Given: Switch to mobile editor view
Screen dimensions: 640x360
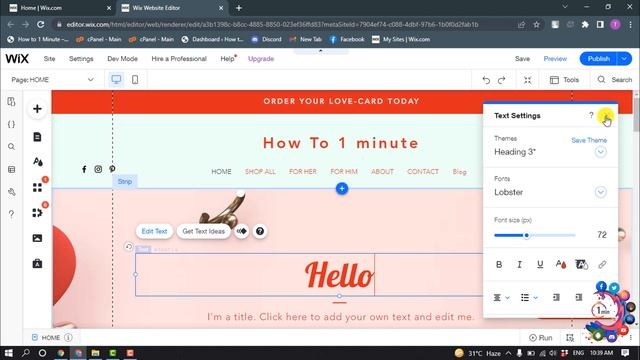Looking at the screenshot, I should 135,80.
